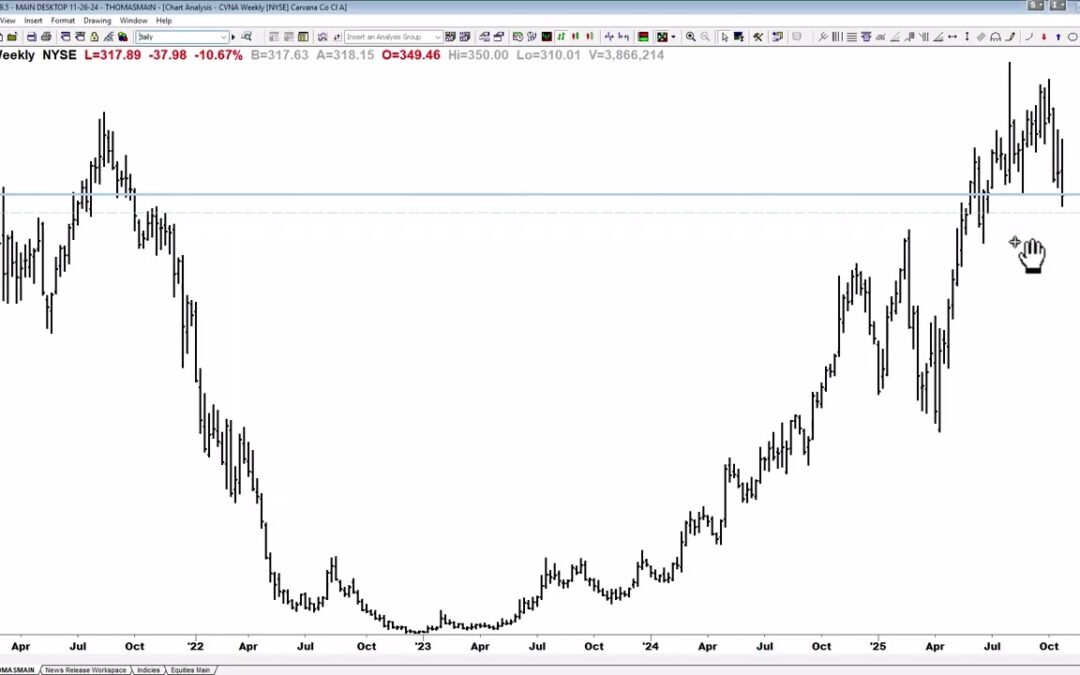This screenshot has width=1080, height=675.
Task: Switch to News Release Workspace tab
Action: (86, 669)
